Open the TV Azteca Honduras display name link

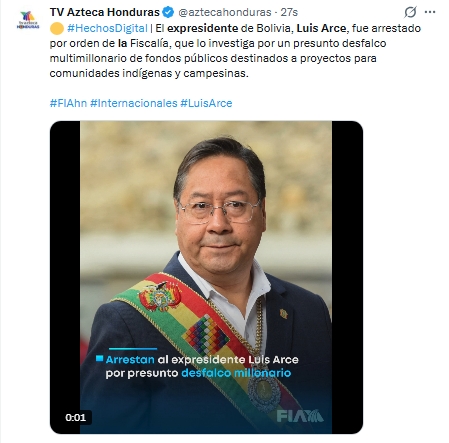coord(105,12)
